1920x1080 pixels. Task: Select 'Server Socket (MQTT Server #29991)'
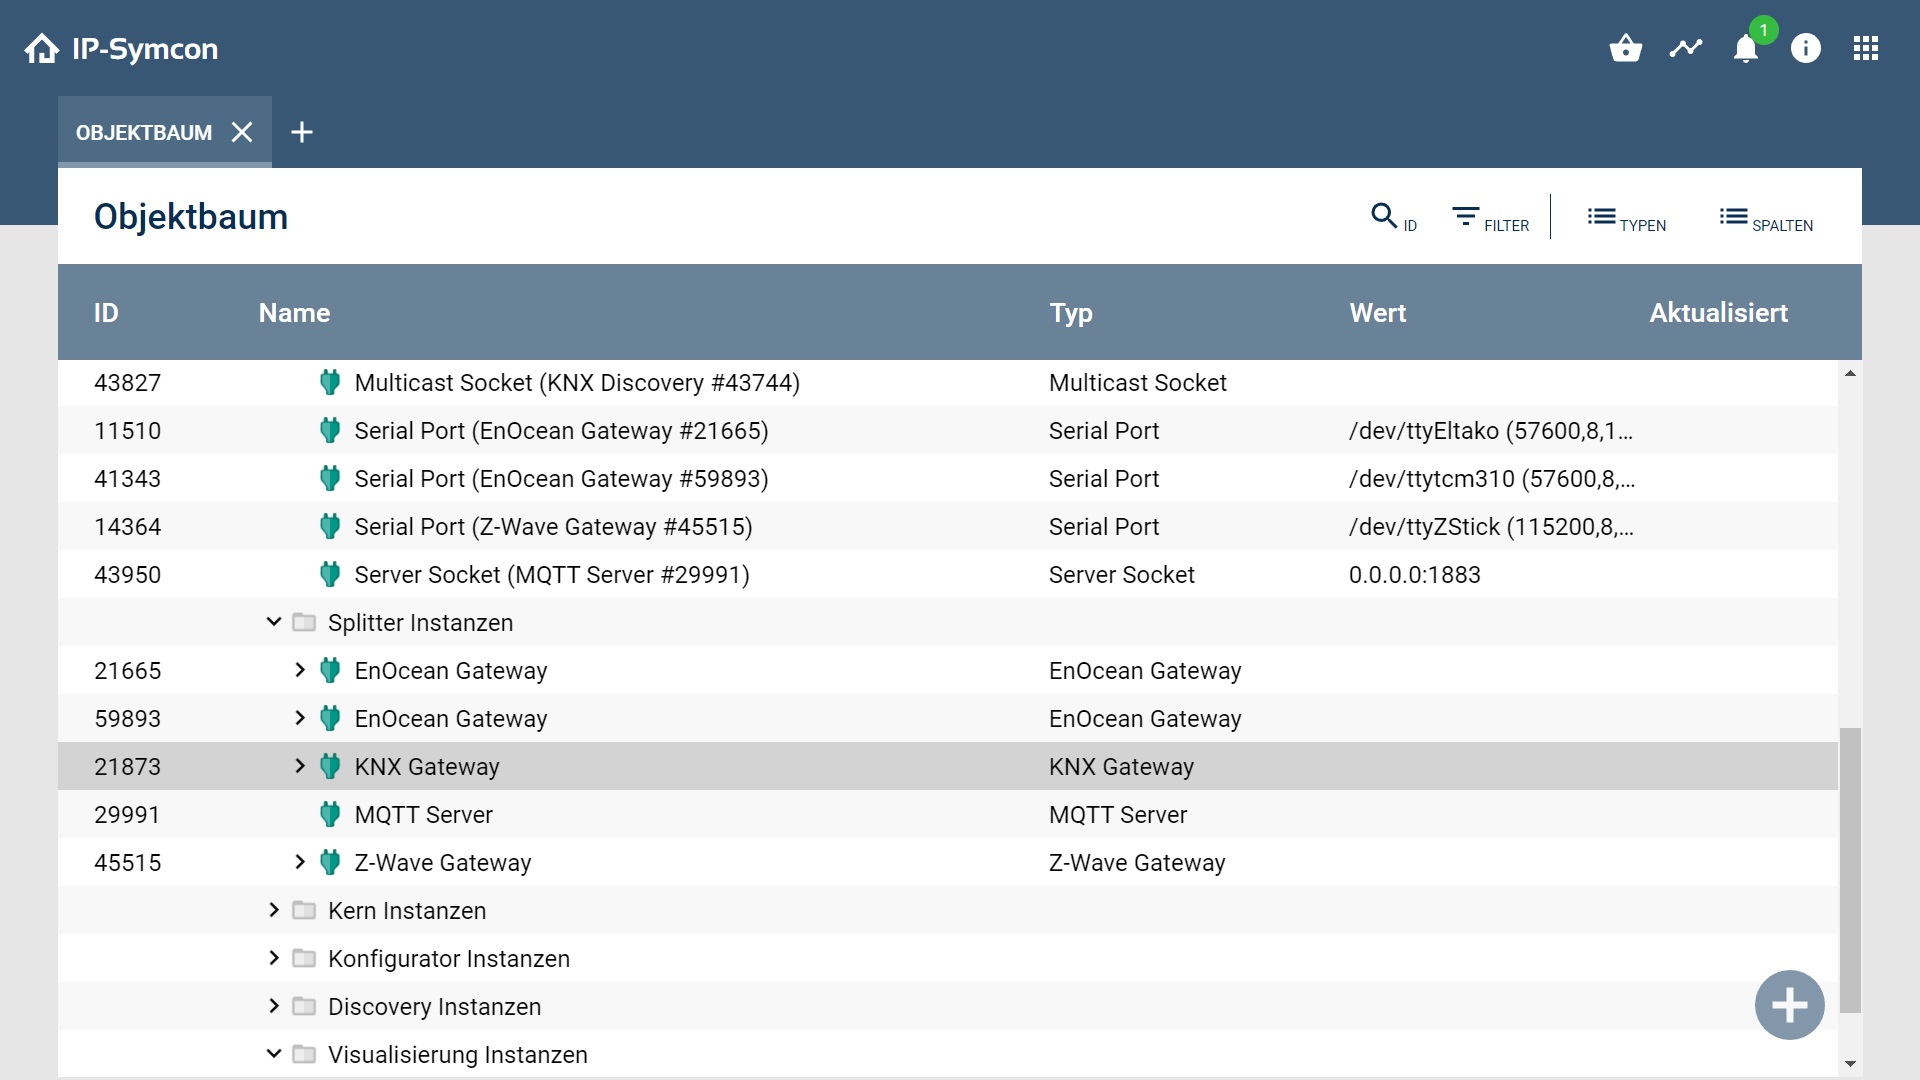click(552, 575)
